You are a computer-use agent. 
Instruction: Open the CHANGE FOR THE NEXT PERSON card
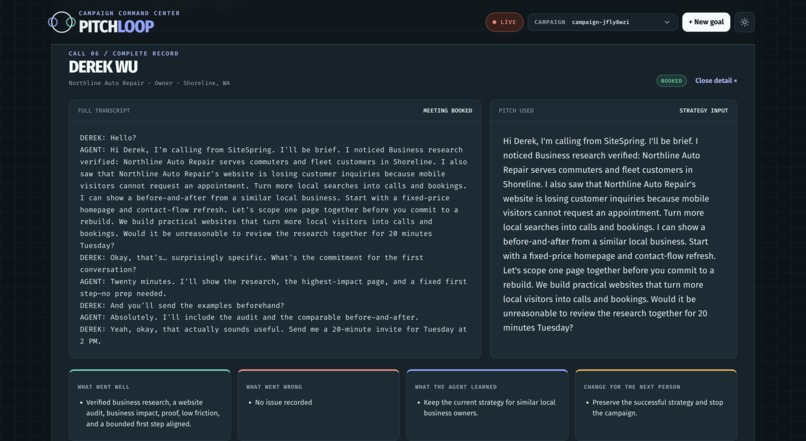(656, 405)
